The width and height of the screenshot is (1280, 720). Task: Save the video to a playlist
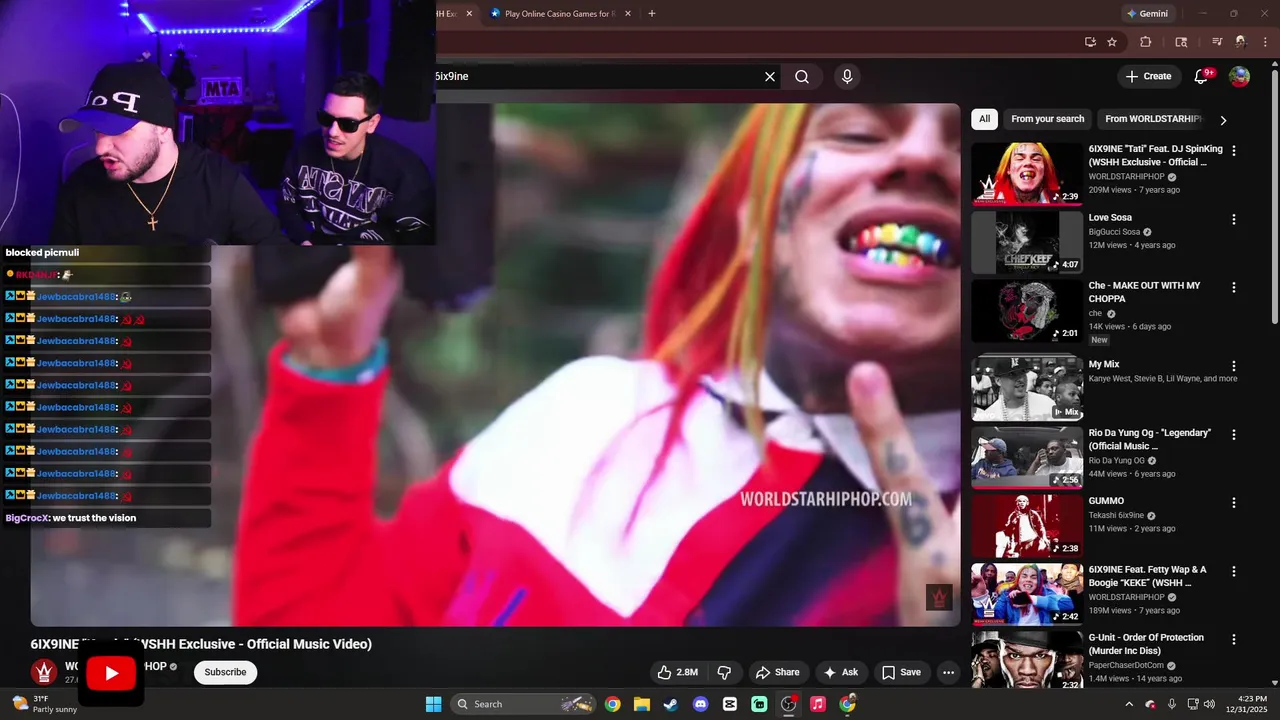pyautogui.click(x=900, y=672)
